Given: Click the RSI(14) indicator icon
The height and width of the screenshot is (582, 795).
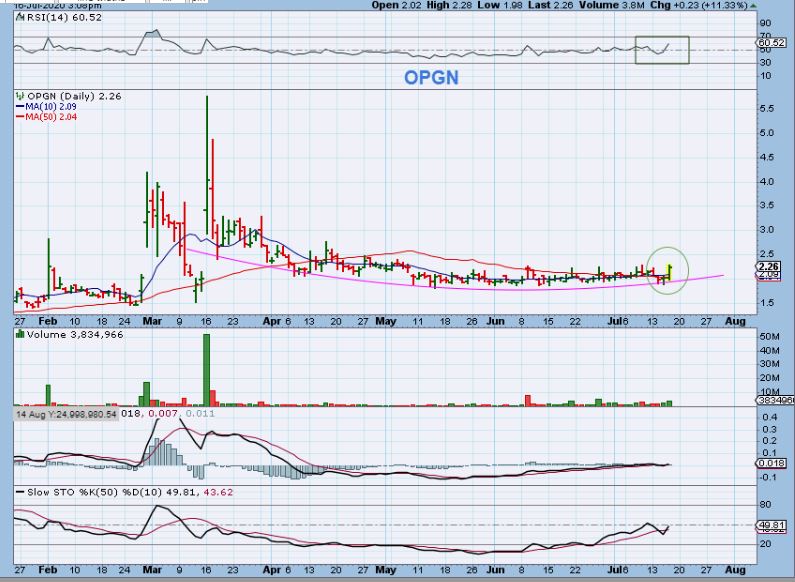Looking at the screenshot, I should 19,18.
